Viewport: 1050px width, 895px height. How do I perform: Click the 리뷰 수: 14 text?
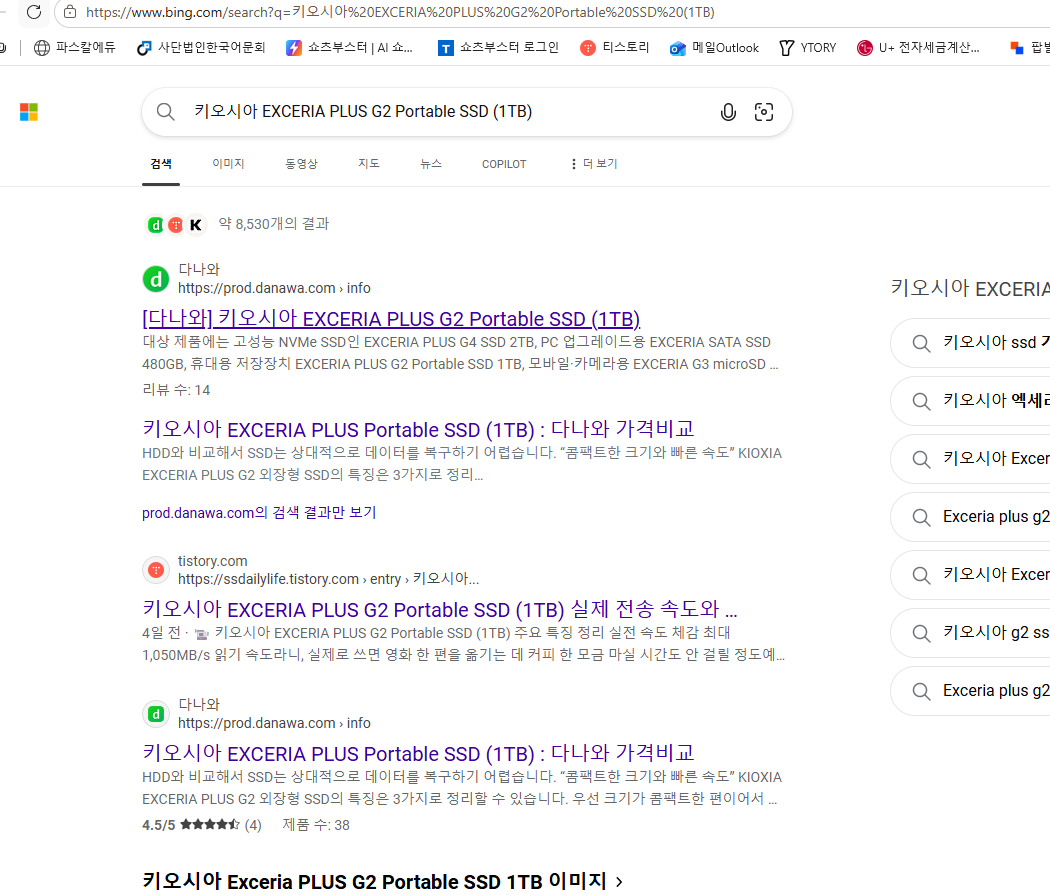tap(176, 390)
